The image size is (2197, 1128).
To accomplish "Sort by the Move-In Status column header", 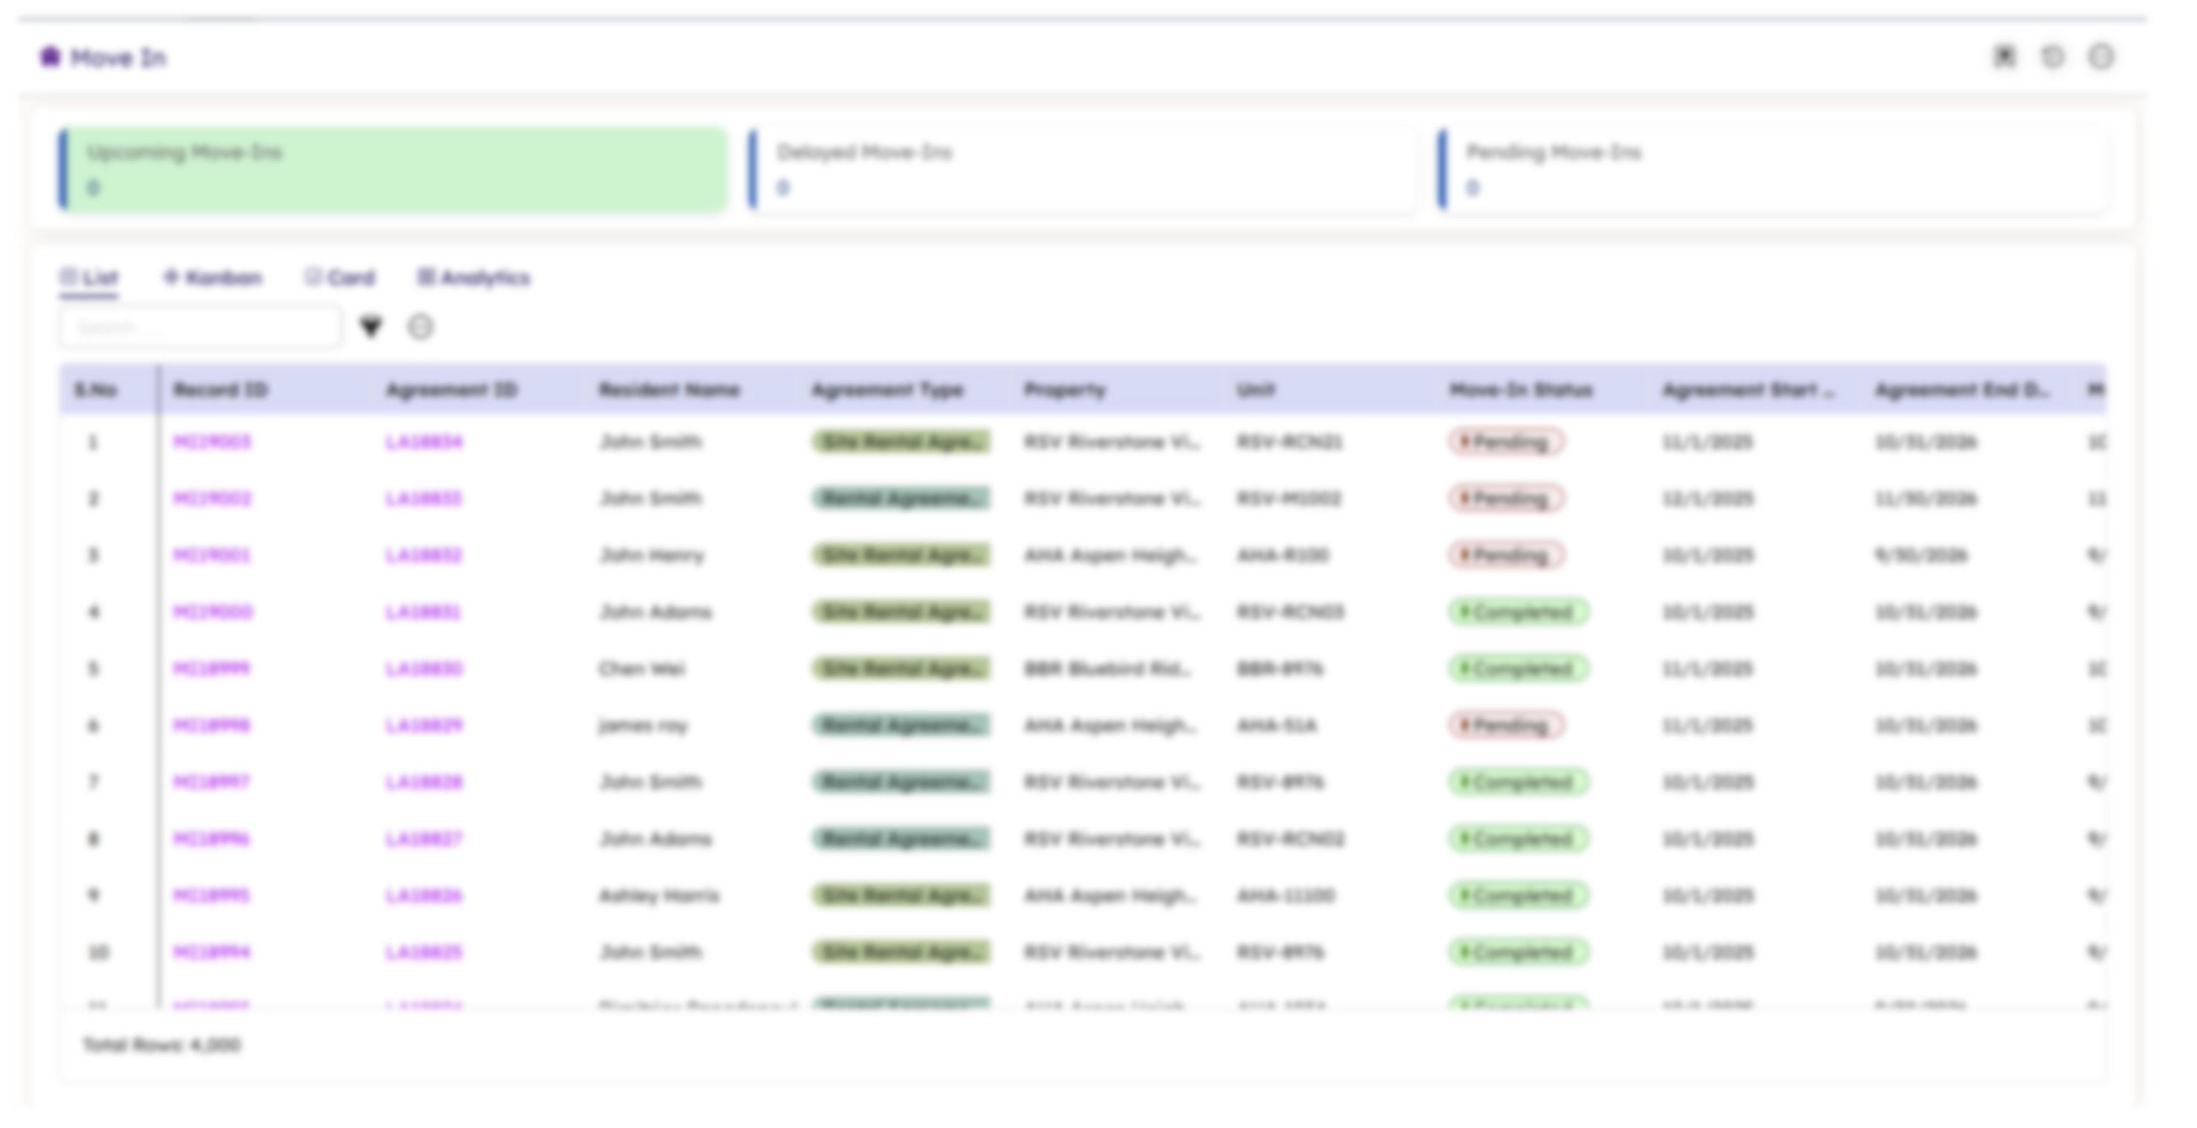I will [x=1520, y=390].
